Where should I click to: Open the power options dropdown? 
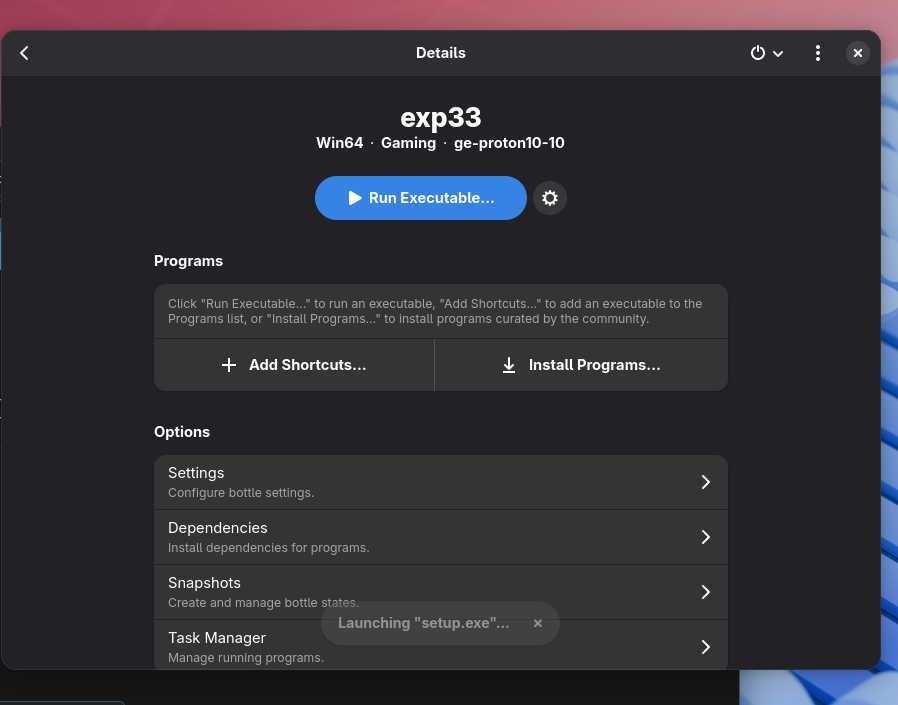tap(767, 53)
